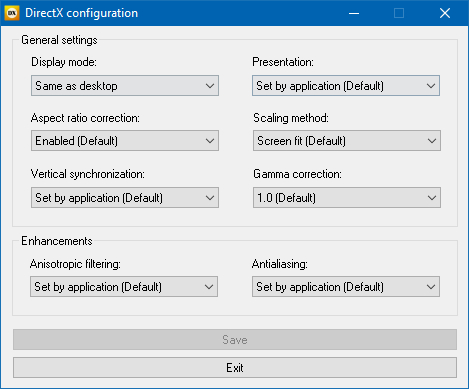
Task: Open the Display mode dropdown
Action: coord(125,86)
